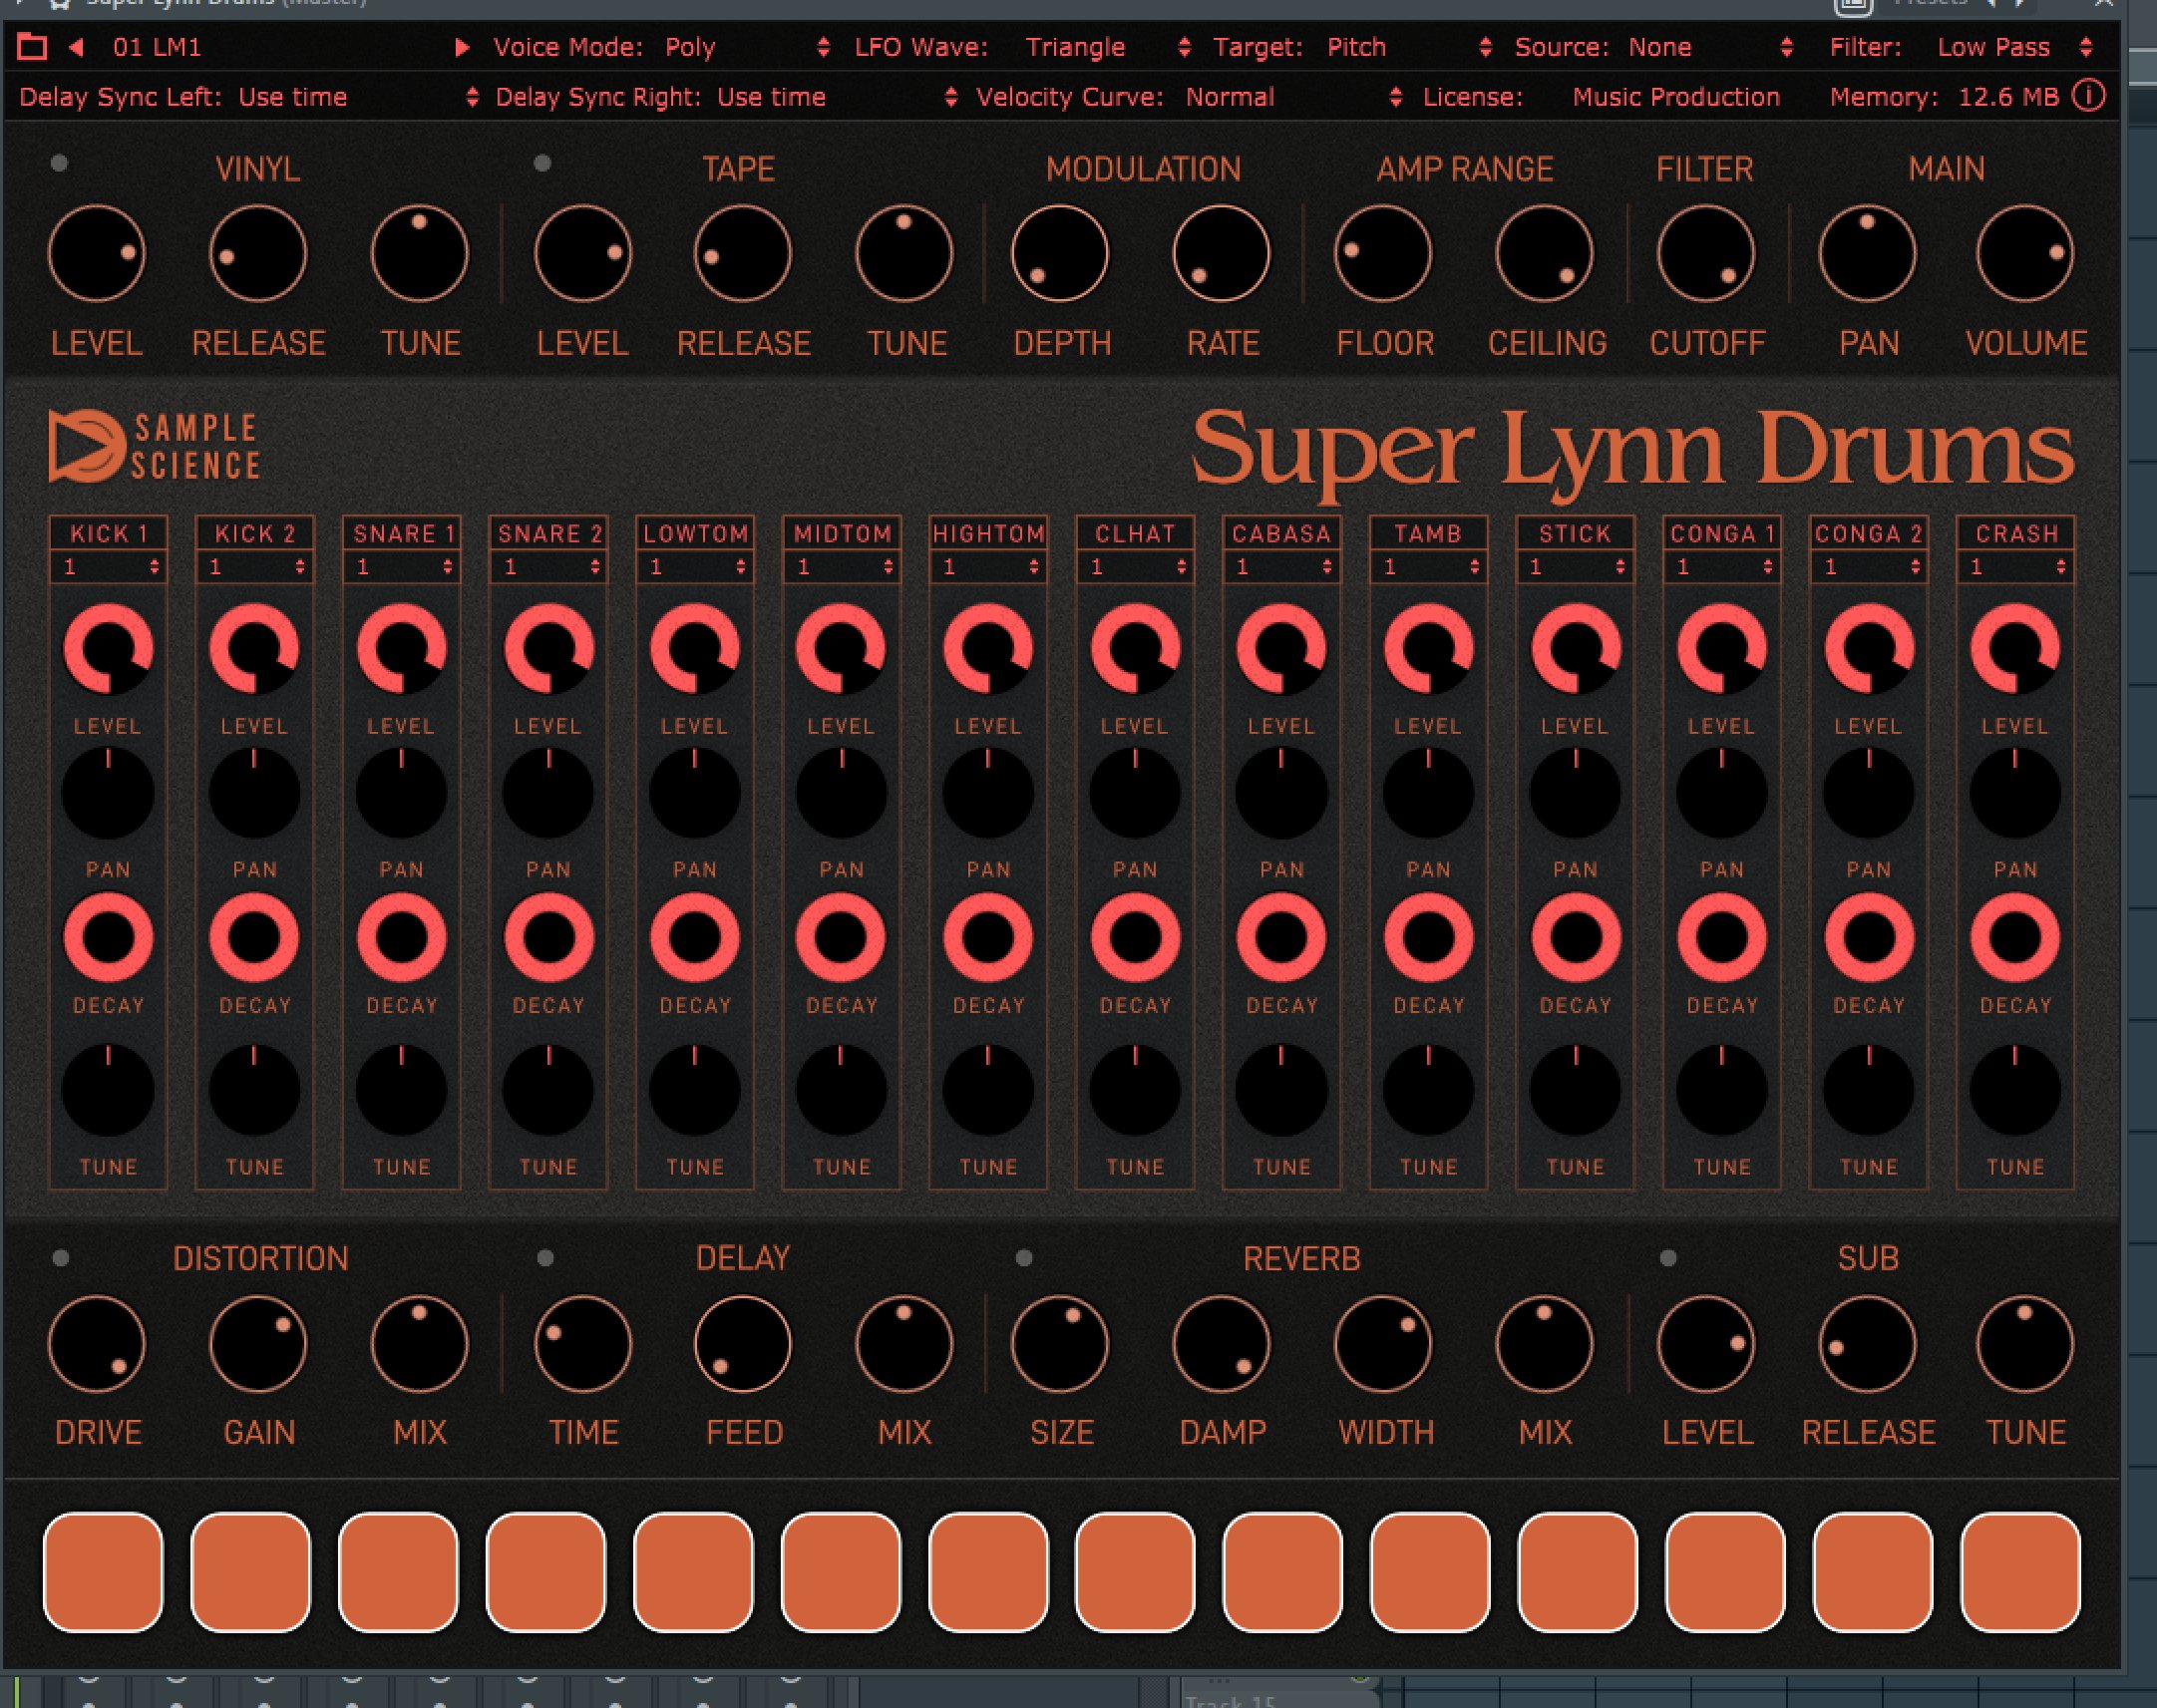Open the Filter Low Pass dropdown
The image size is (2157, 1708).
pyautogui.click(x=2014, y=47)
